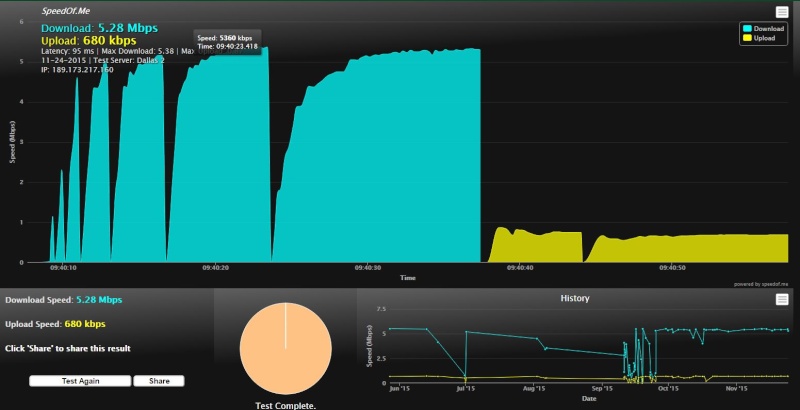The height and width of the screenshot is (410, 800).
Task: Open the powered by speedof.me link
Action: click(x=761, y=284)
